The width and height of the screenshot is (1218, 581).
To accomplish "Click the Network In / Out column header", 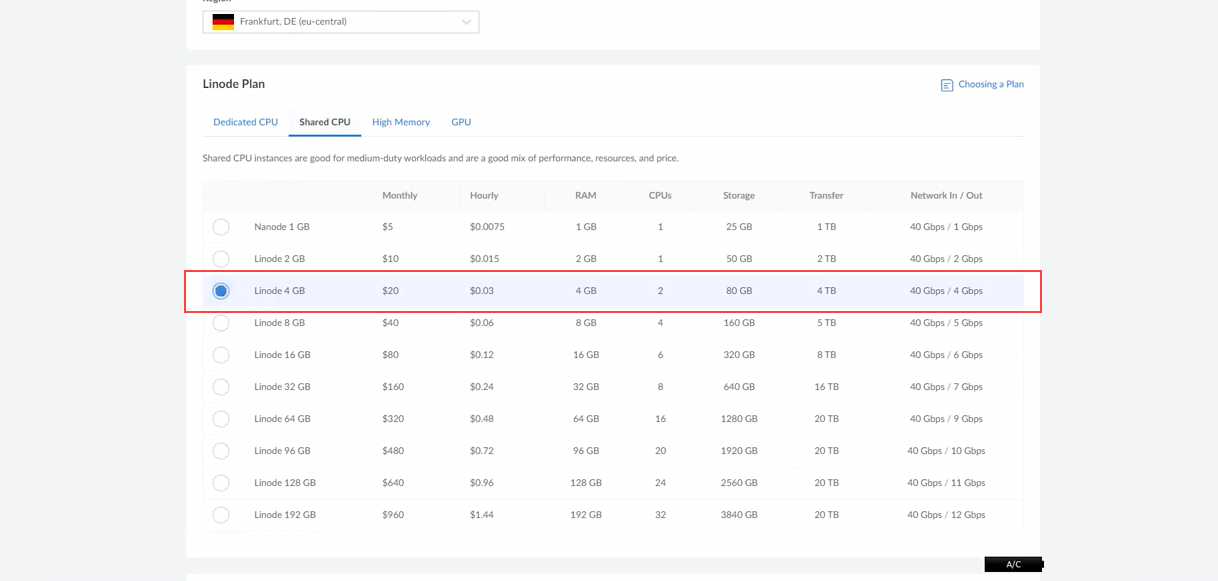I will click(946, 195).
